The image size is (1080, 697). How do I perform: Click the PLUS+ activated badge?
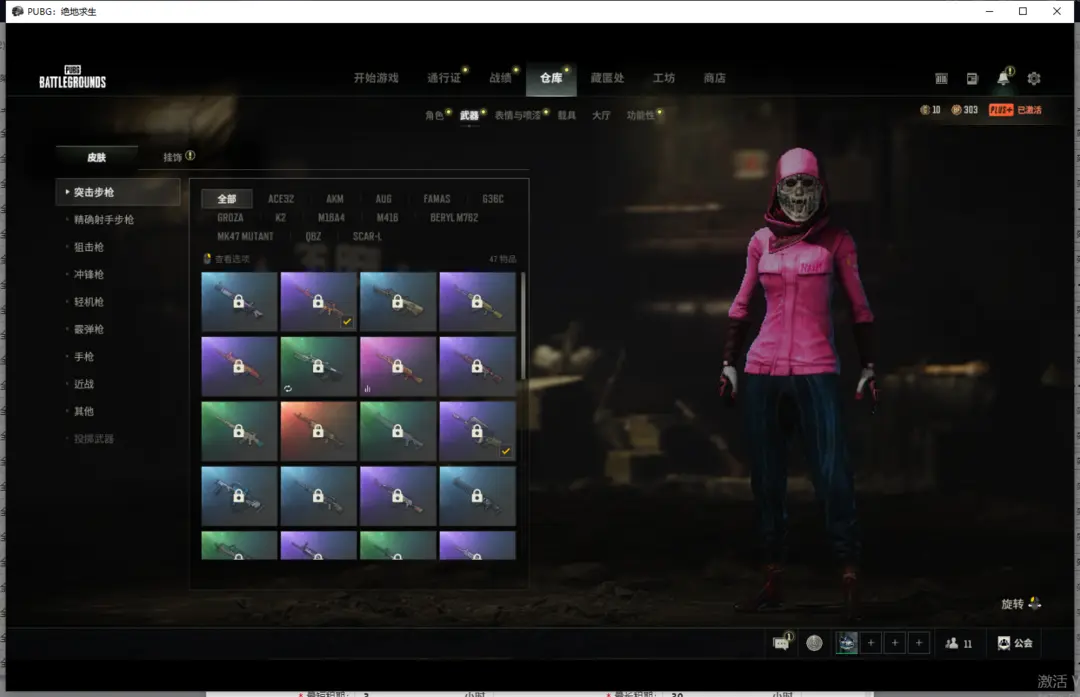(1015, 110)
